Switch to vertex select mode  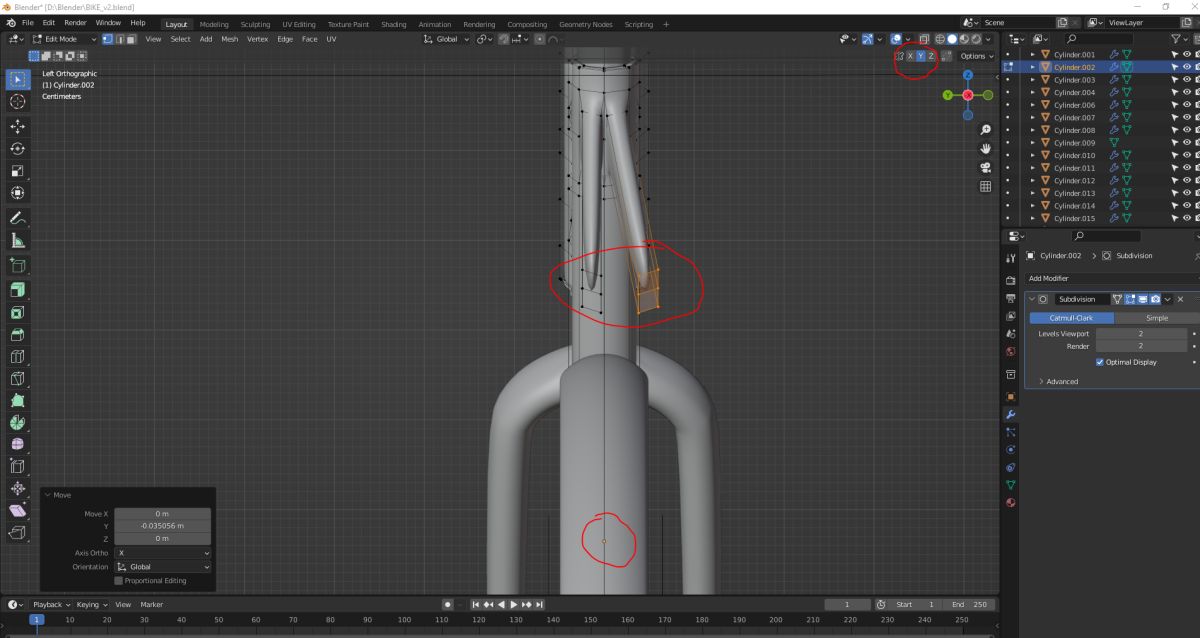(x=107, y=39)
